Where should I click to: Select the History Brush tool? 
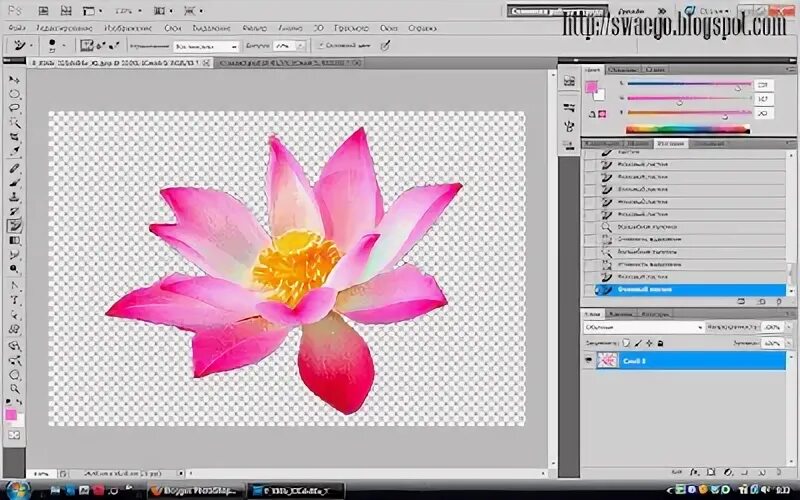[x=14, y=211]
